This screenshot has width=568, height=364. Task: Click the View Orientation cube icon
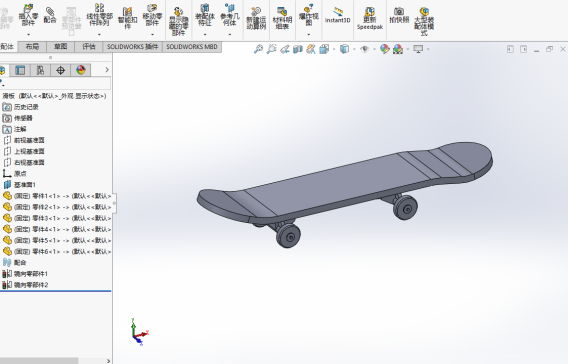pyautogui.click(x=324, y=49)
